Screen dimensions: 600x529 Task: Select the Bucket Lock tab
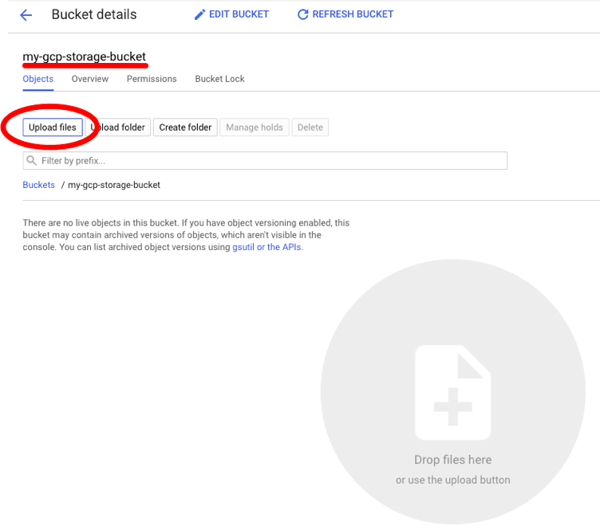click(219, 79)
